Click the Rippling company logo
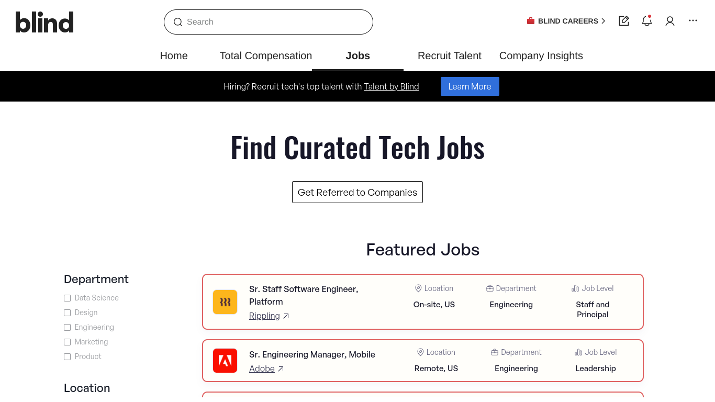Viewport: 715px width, 402px height. point(225,302)
